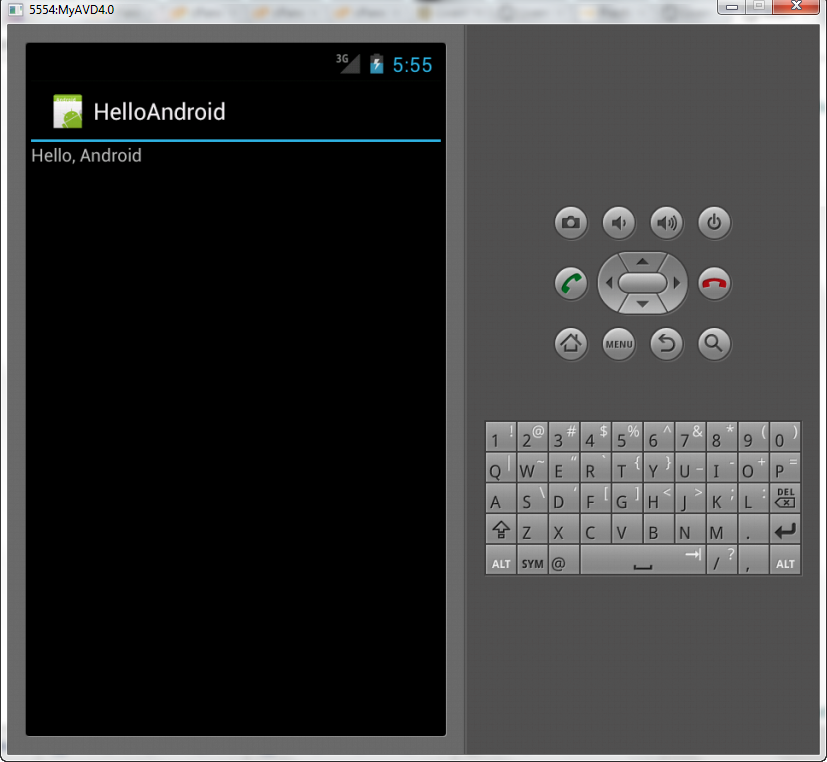Open the MENU hardware button
This screenshot has height=762, width=827.
619,344
